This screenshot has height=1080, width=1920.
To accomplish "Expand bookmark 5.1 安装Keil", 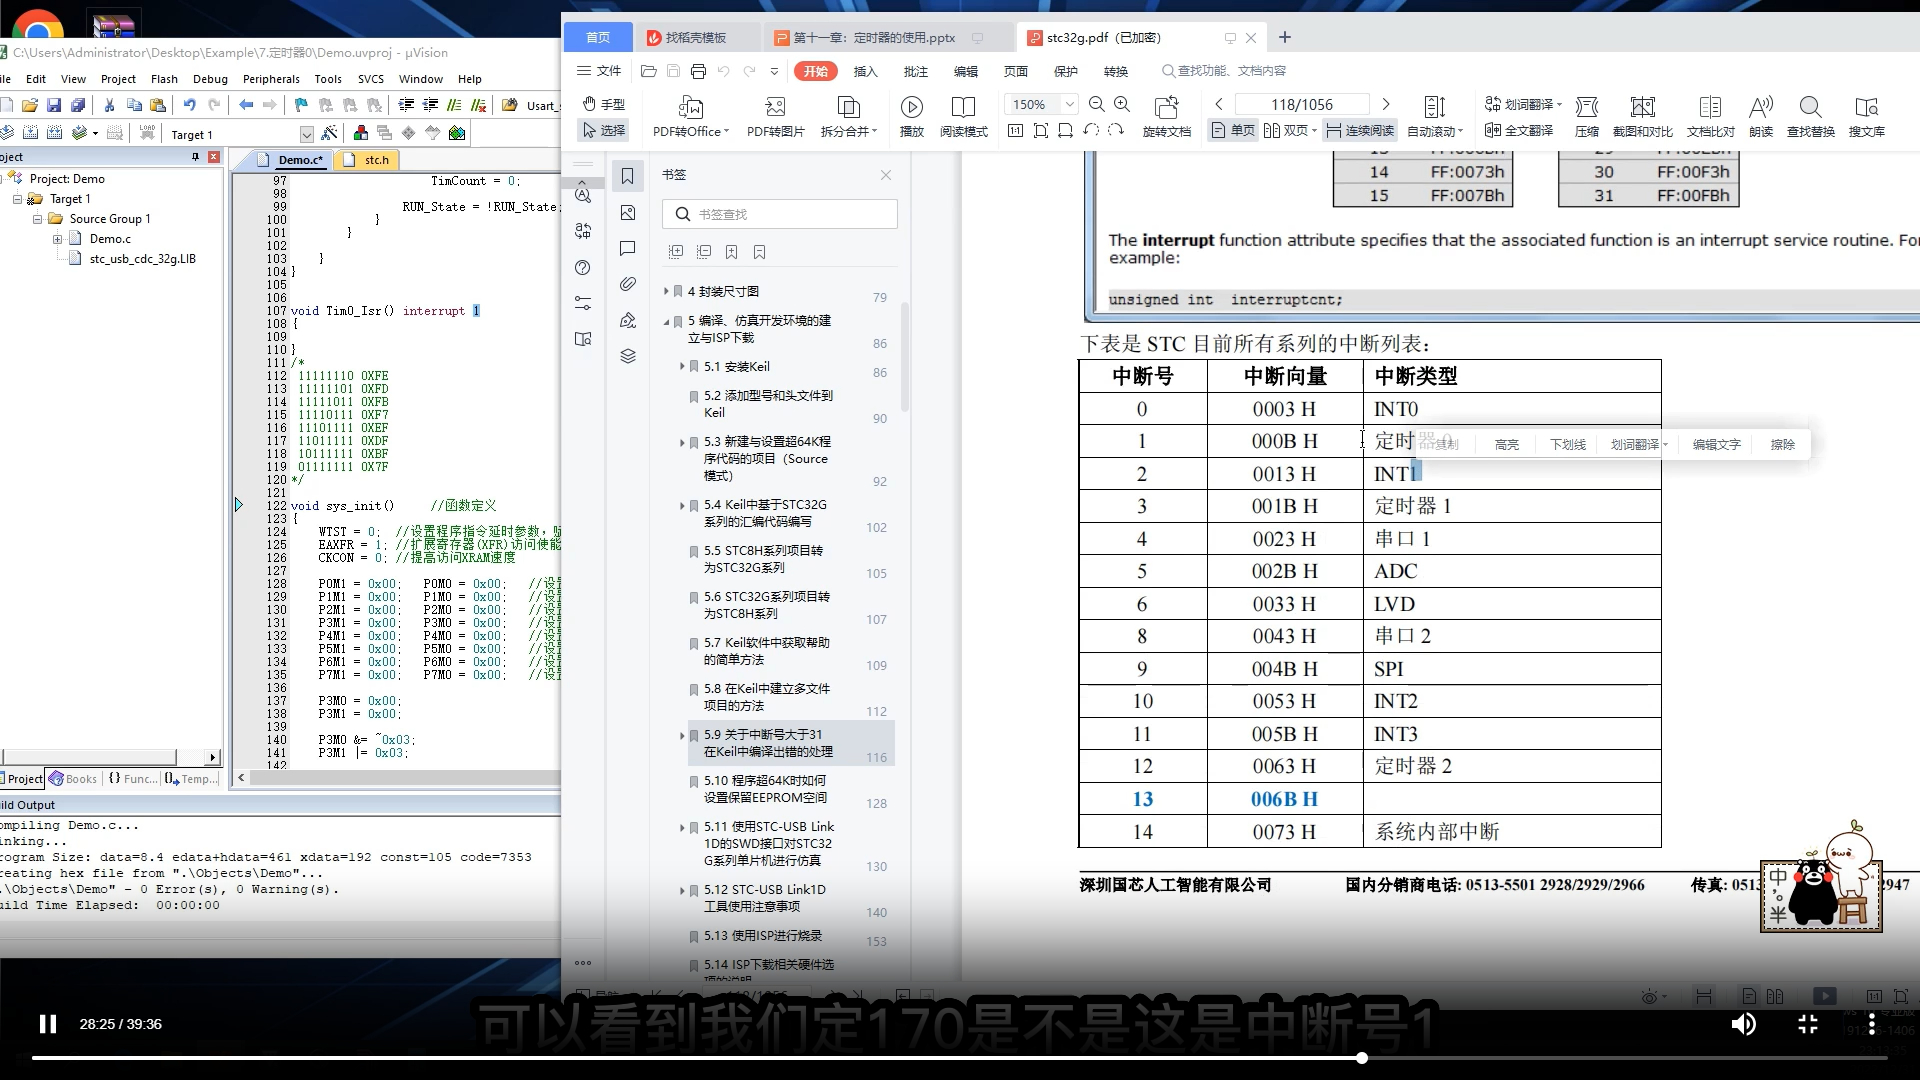I will (682, 367).
